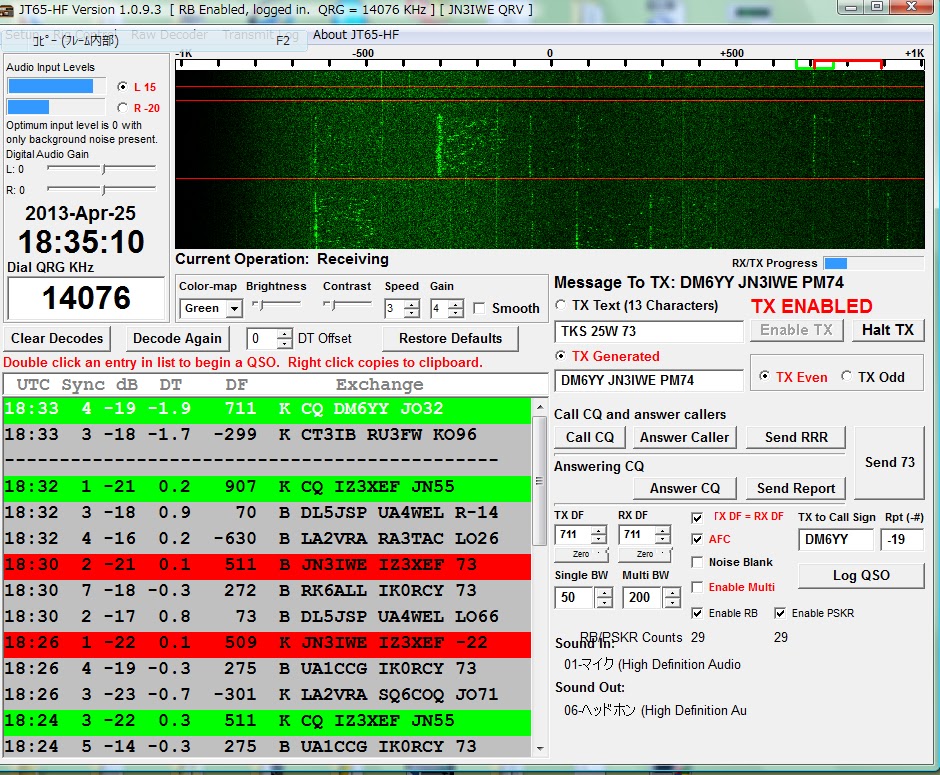Select the LA2VRA SQ6COQ JO71 row
The width and height of the screenshot is (940, 775).
coord(267,695)
